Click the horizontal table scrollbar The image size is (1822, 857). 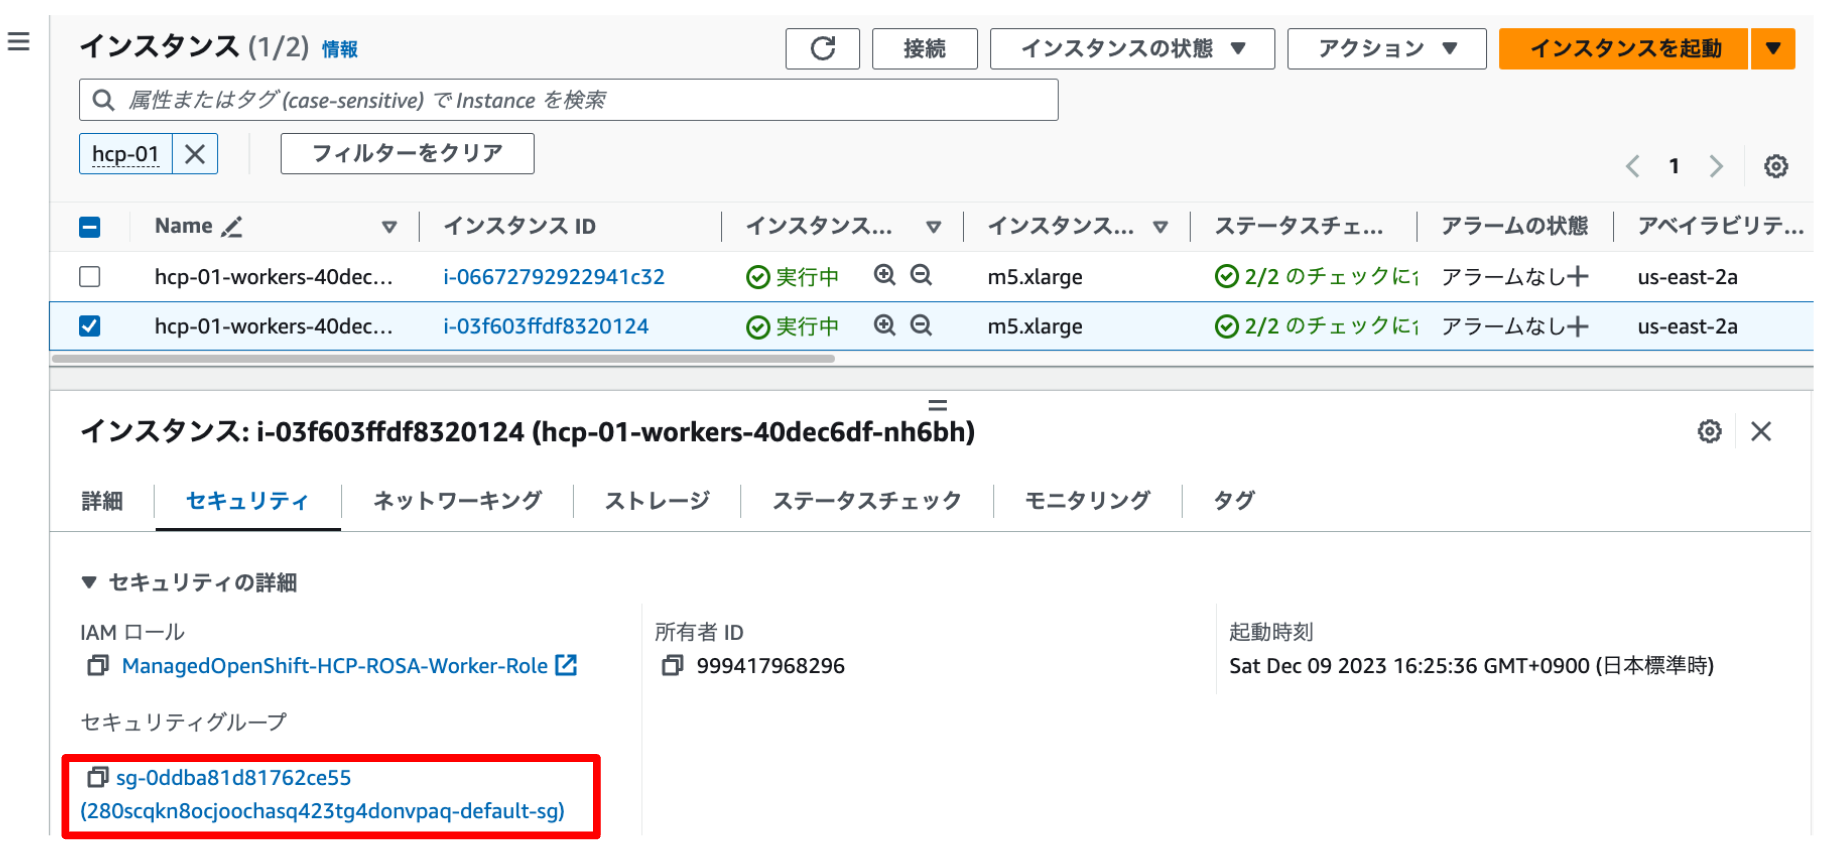click(x=443, y=358)
